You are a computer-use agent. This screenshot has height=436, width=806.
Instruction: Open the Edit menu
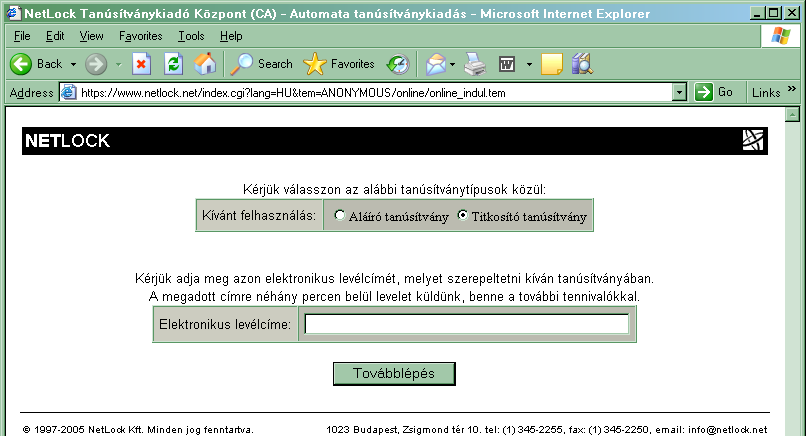point(55,36)
